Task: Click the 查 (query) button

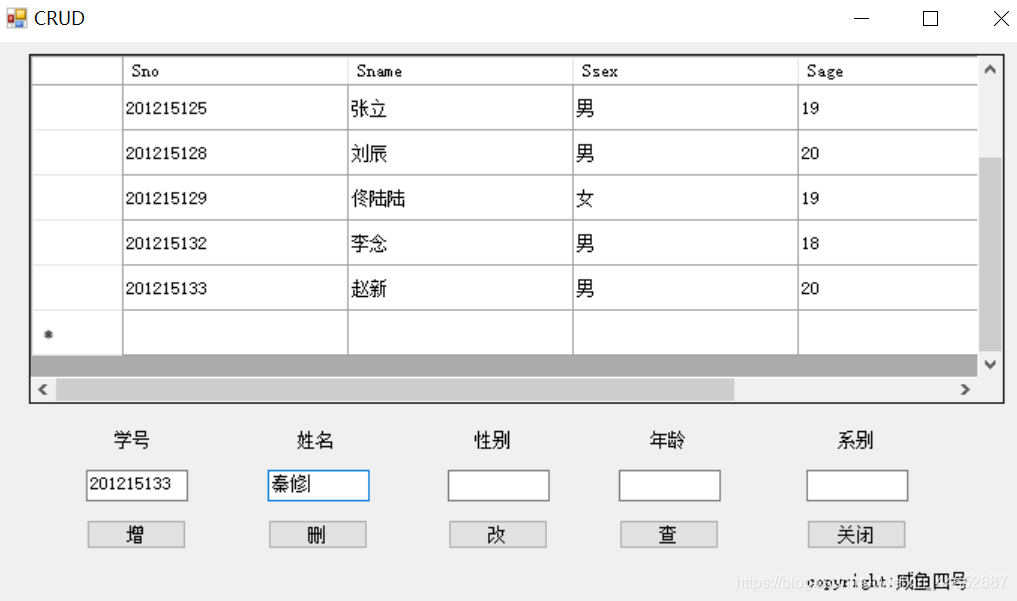Action: pyautogui.click(x=669, y=535)
